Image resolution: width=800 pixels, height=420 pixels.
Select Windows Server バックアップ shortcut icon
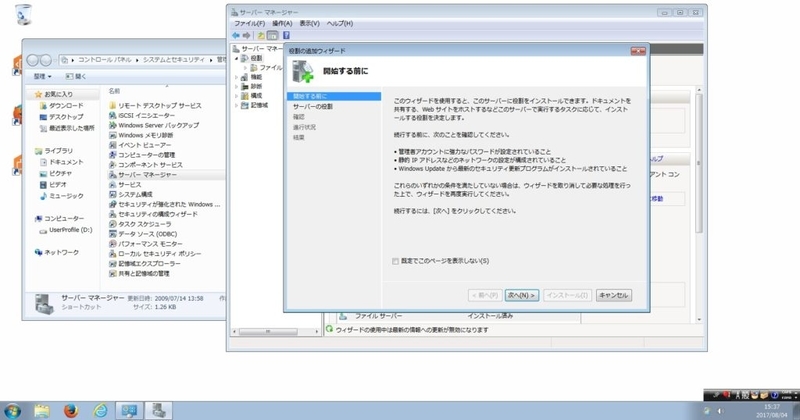113,125
